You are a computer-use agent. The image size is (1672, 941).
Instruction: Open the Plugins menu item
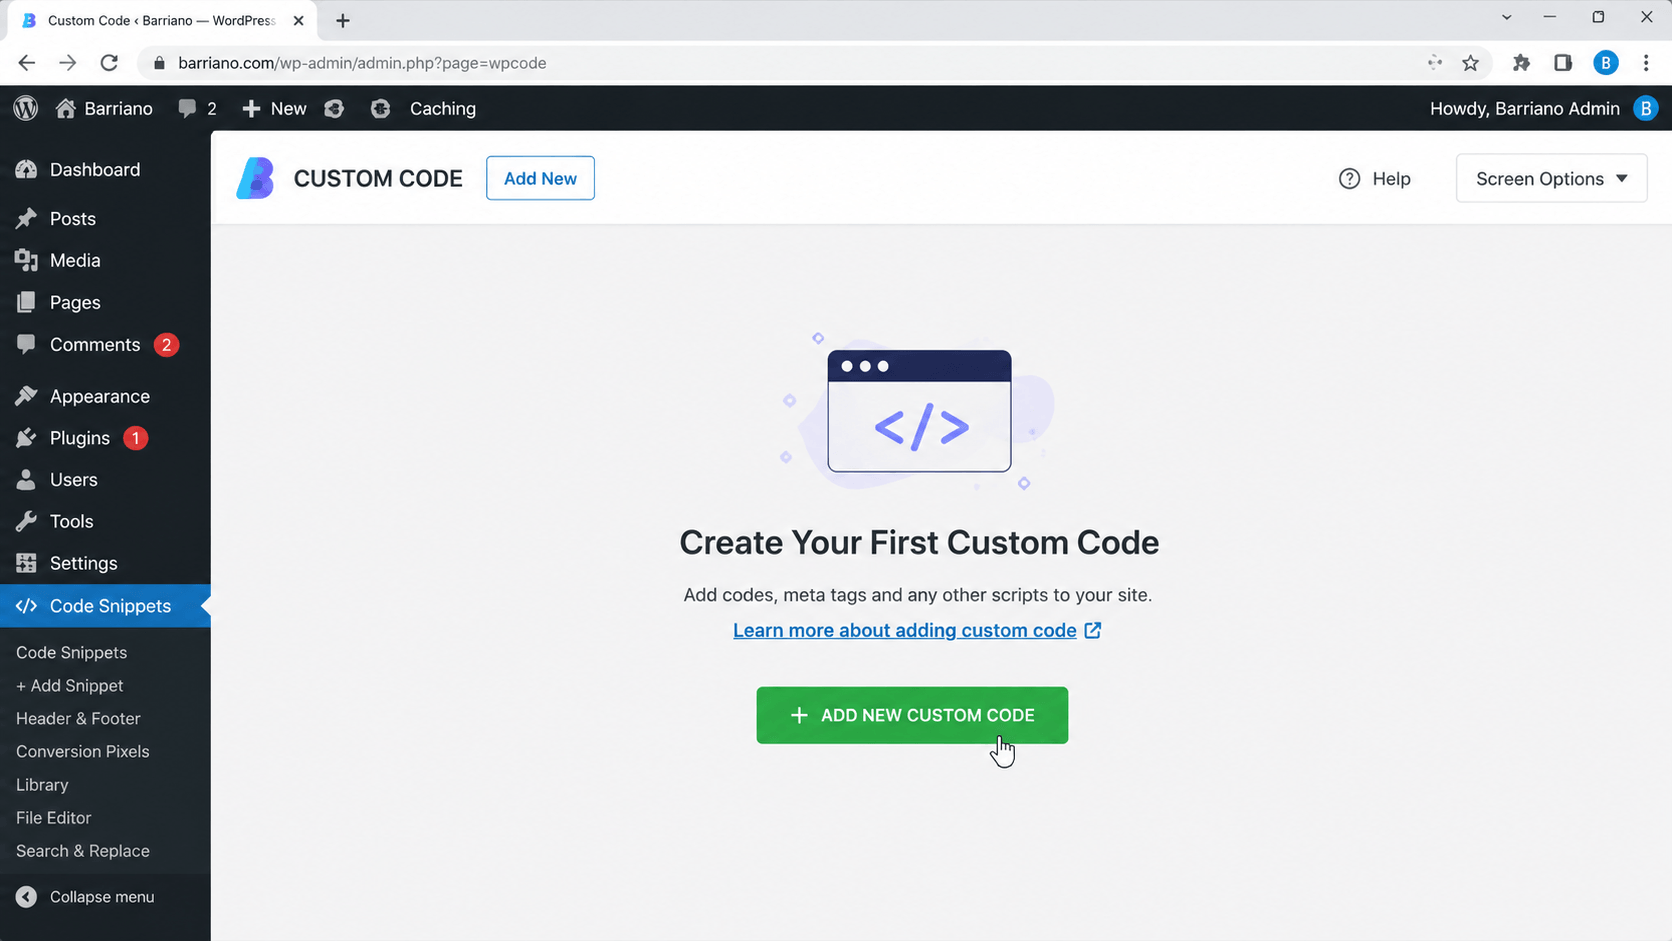80,438
